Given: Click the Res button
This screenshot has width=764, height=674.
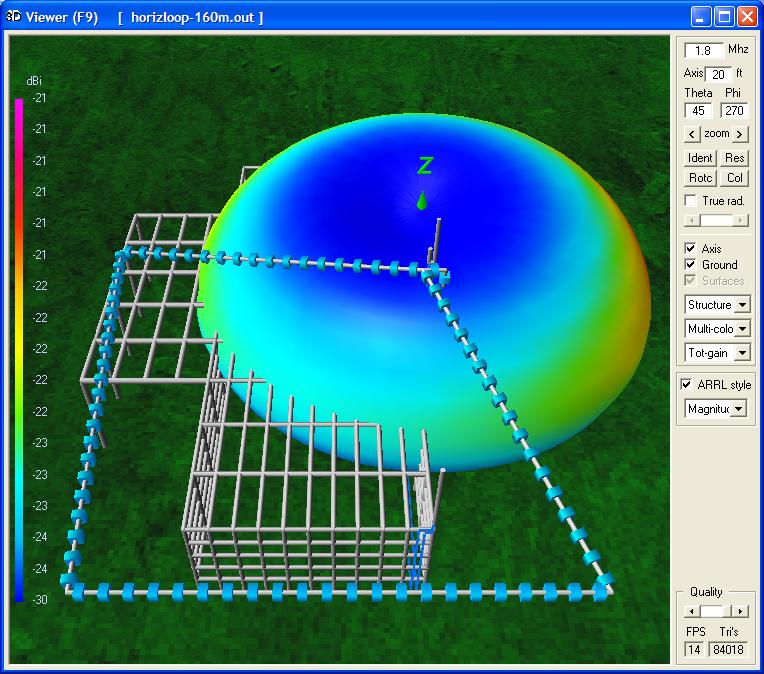Looking at the screenshot, I should (x=734, y=158).
